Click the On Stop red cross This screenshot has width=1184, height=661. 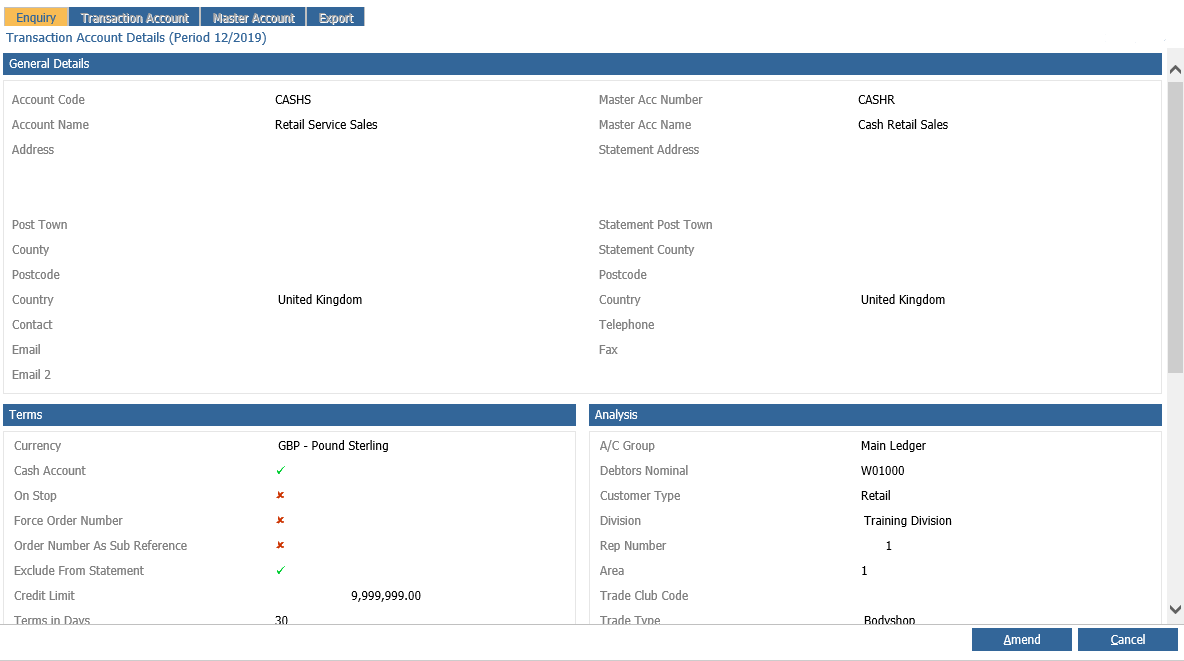click(280, 496)
